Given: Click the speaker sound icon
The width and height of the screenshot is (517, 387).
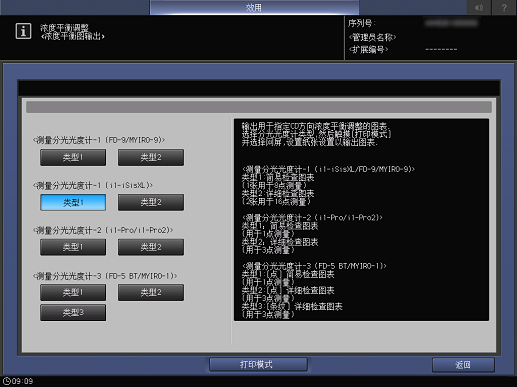Looking at the screenshot, I should [479, 7].
